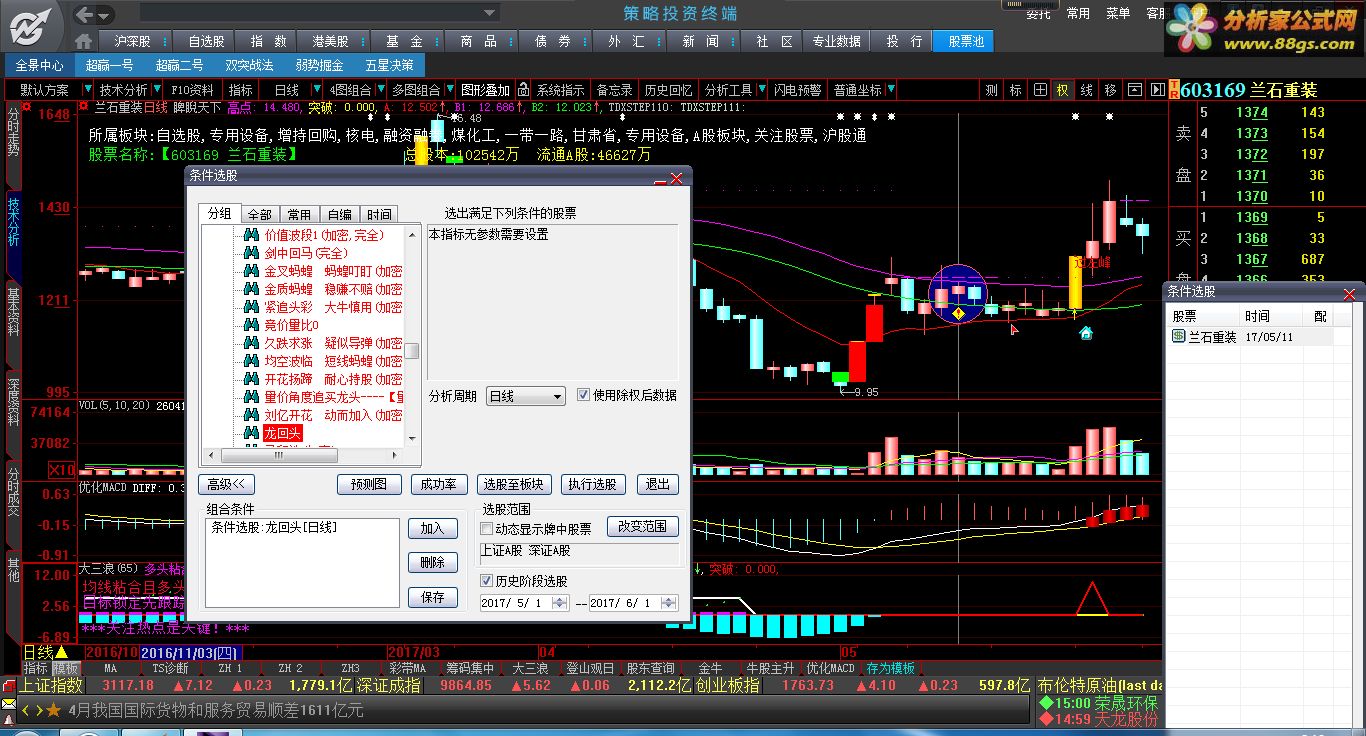This screenshot has width=1366, height=736.
Task: Click formula list vertical scrollbar thumb
Action: [411, 352]
